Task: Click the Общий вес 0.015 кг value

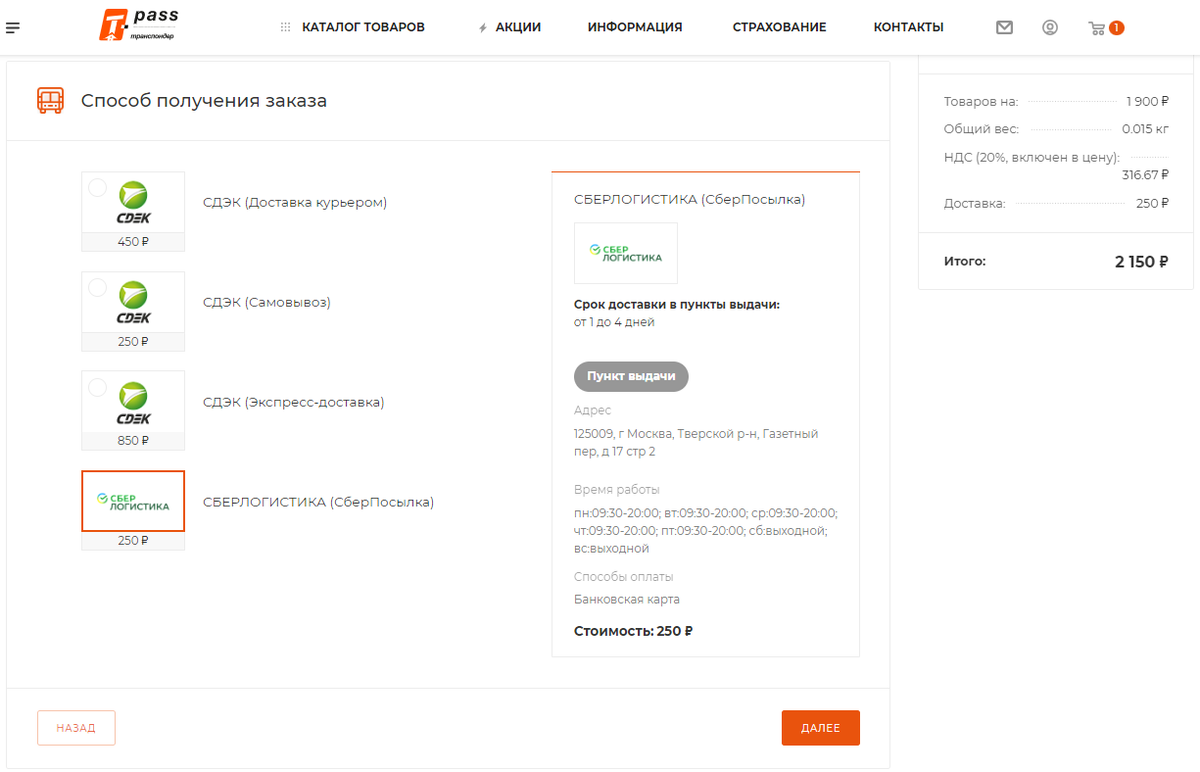Action: pos(1145,129)
